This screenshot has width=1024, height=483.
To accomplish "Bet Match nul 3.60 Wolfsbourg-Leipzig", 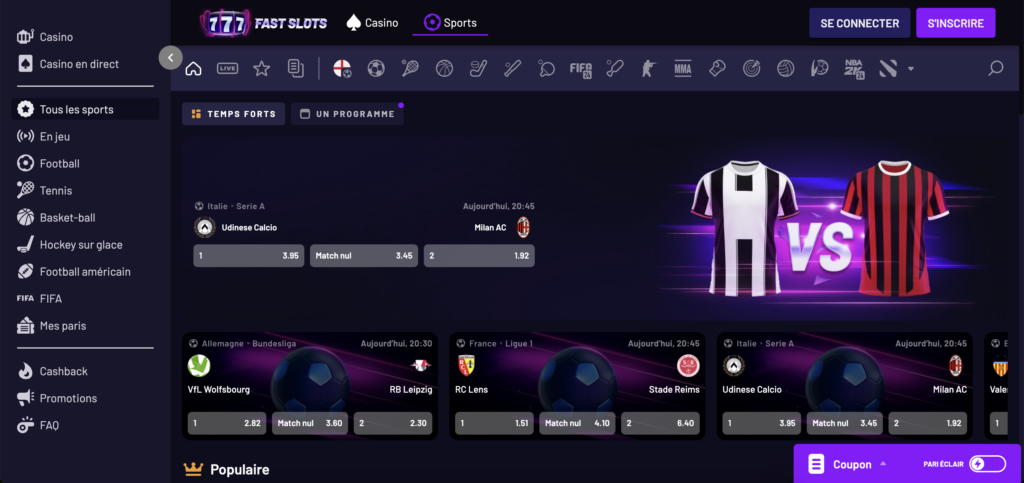I will point(310,423).
